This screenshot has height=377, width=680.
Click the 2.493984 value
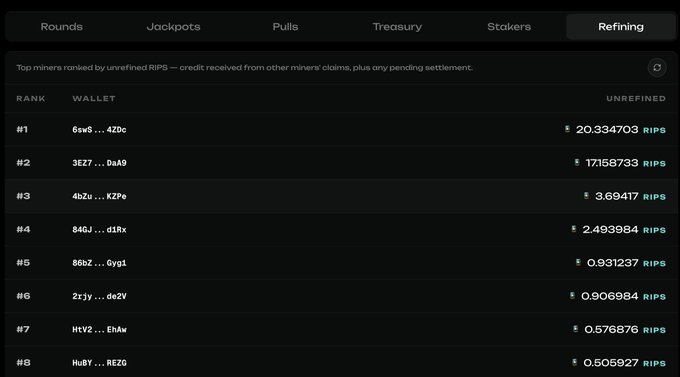tap(610, 229)
